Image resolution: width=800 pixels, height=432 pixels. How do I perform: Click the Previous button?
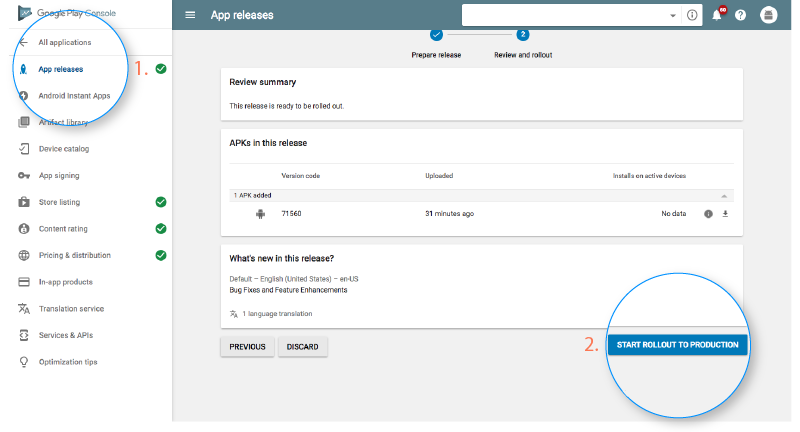point(247,347)
